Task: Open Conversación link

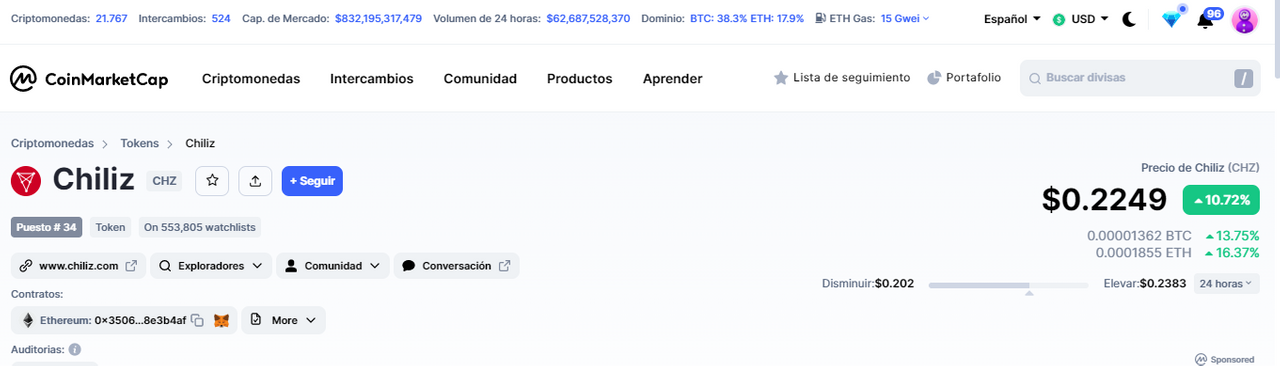Action: (x=457, y=266)
